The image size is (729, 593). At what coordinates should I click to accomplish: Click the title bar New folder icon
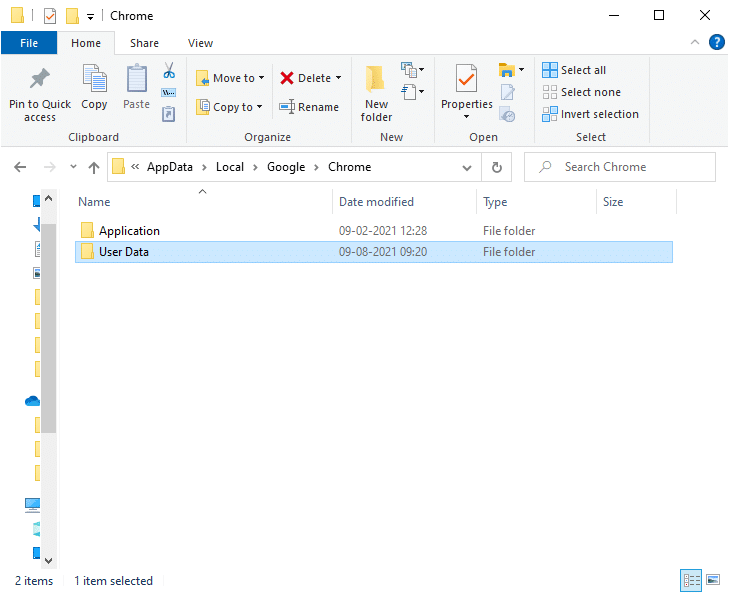pos(72,16)
